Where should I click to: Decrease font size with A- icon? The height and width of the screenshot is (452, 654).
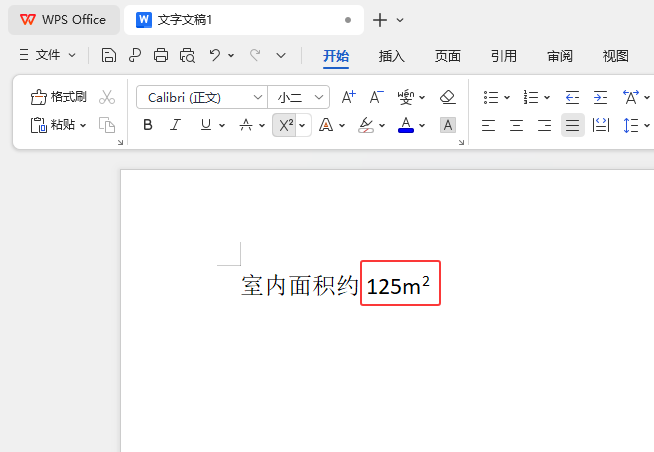point(377,97)
